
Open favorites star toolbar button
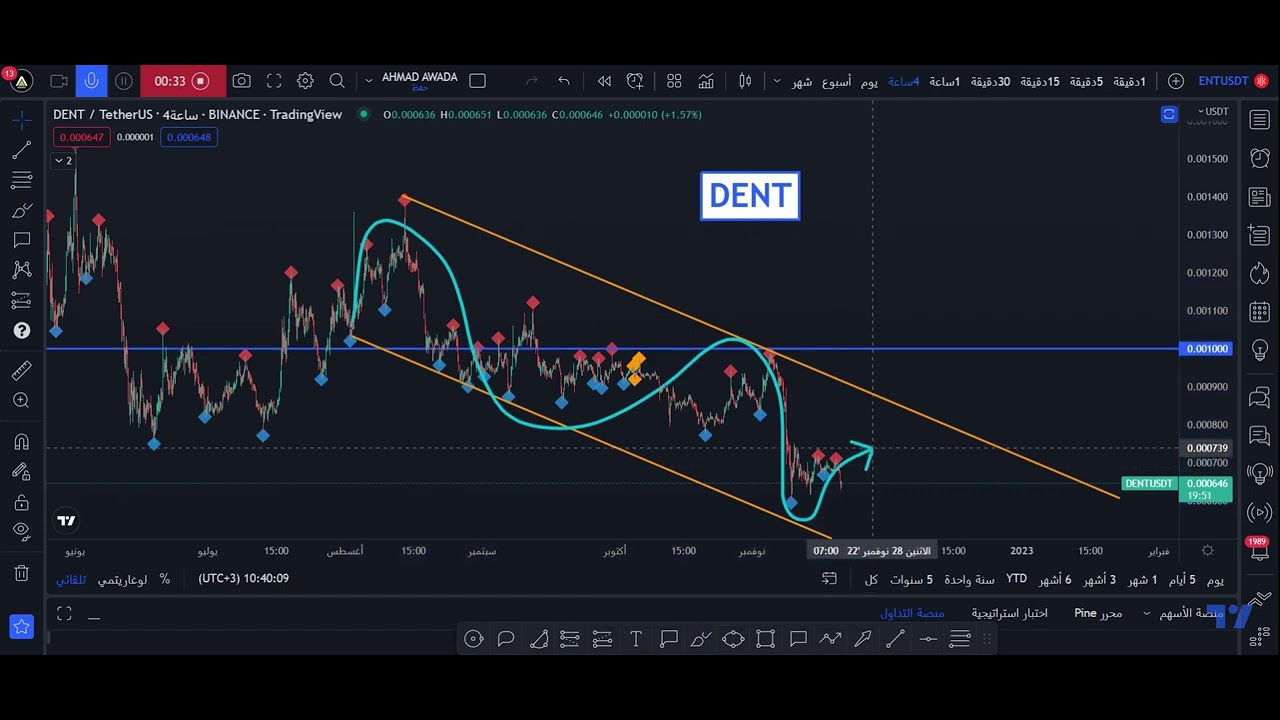(22, 627)
